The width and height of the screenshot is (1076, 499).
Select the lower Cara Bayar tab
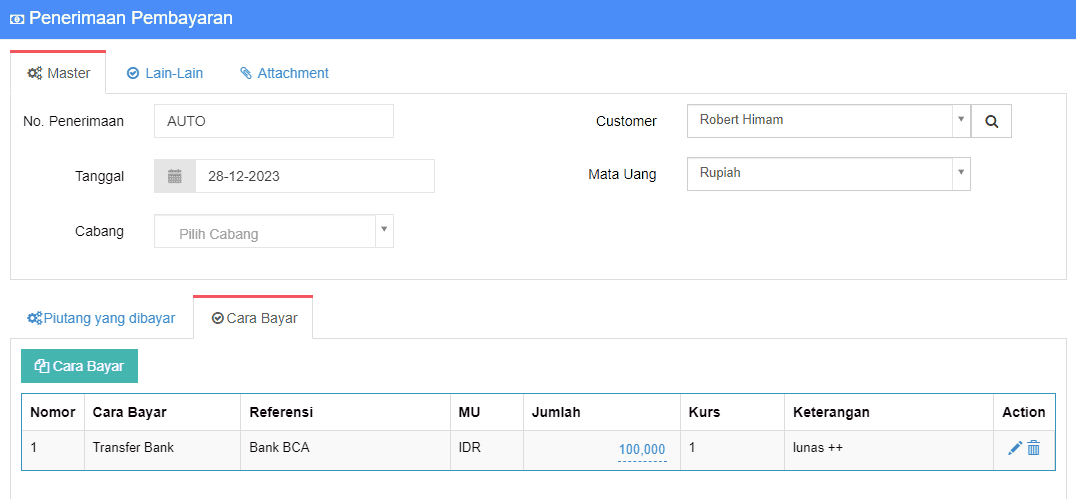tap(254, 318)
